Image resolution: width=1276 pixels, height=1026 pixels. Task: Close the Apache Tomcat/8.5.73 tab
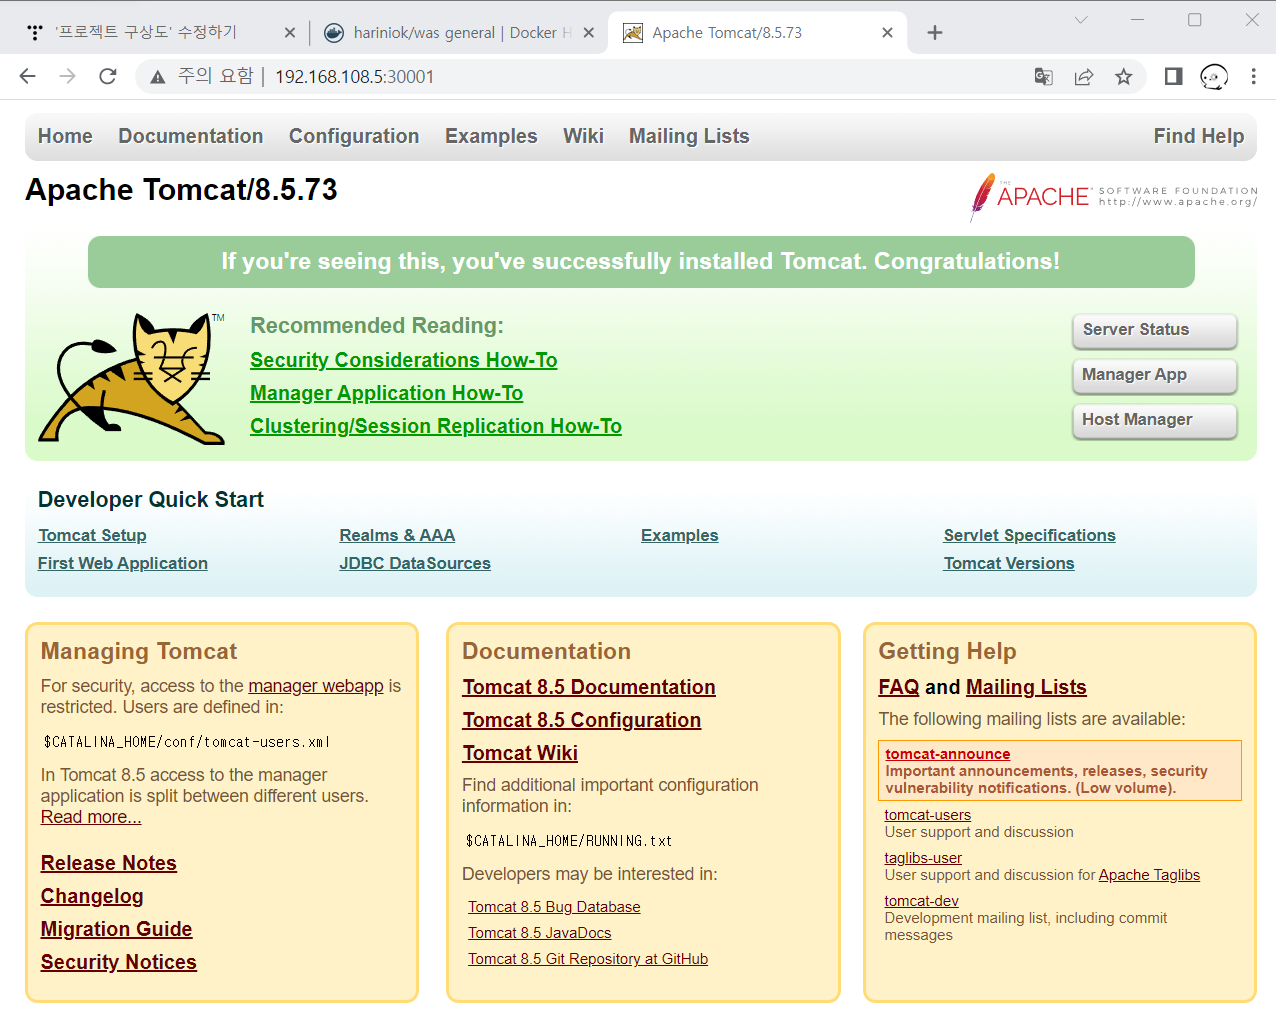coord(887,33)
